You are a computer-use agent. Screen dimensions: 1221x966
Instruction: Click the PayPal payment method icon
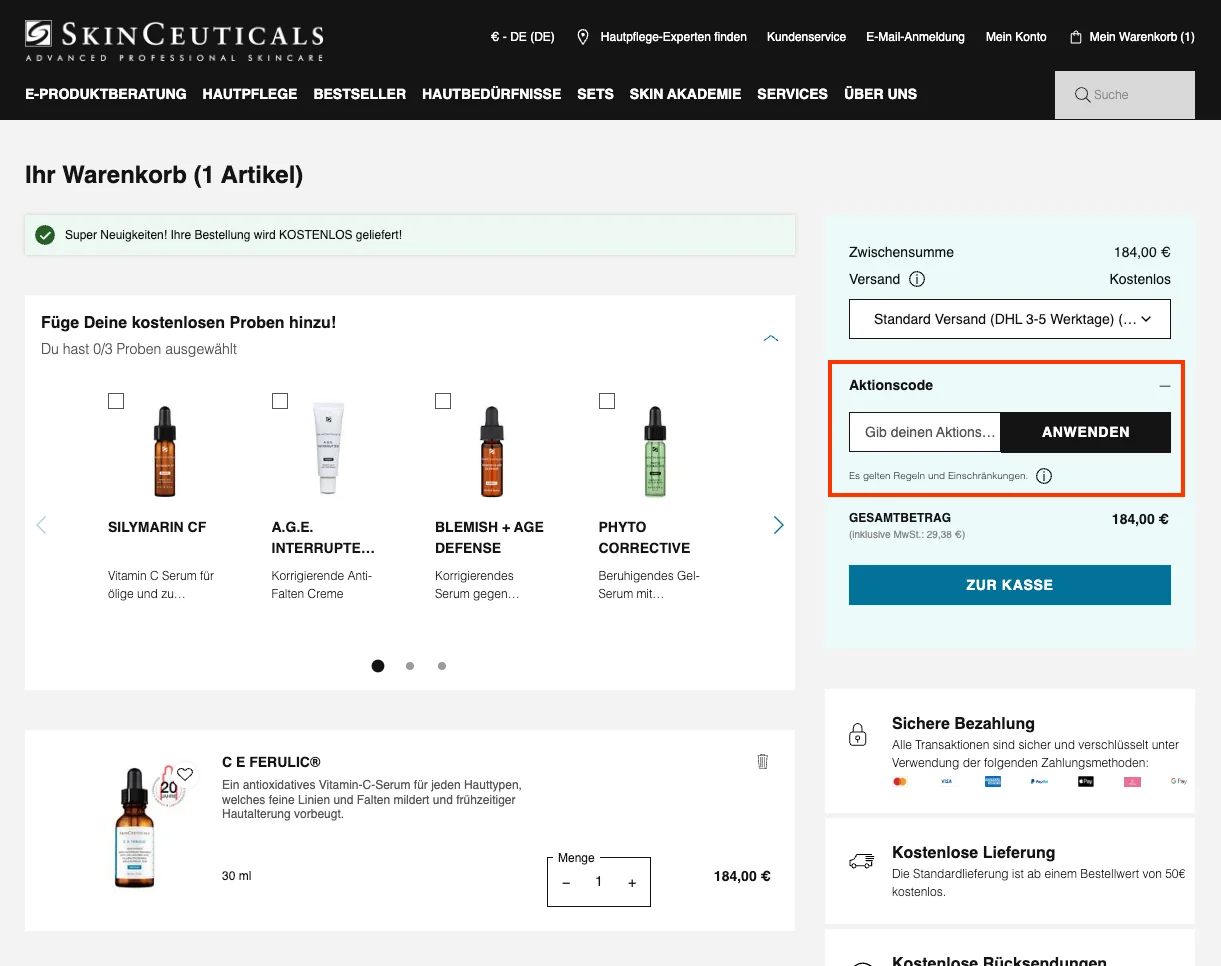1039,781
